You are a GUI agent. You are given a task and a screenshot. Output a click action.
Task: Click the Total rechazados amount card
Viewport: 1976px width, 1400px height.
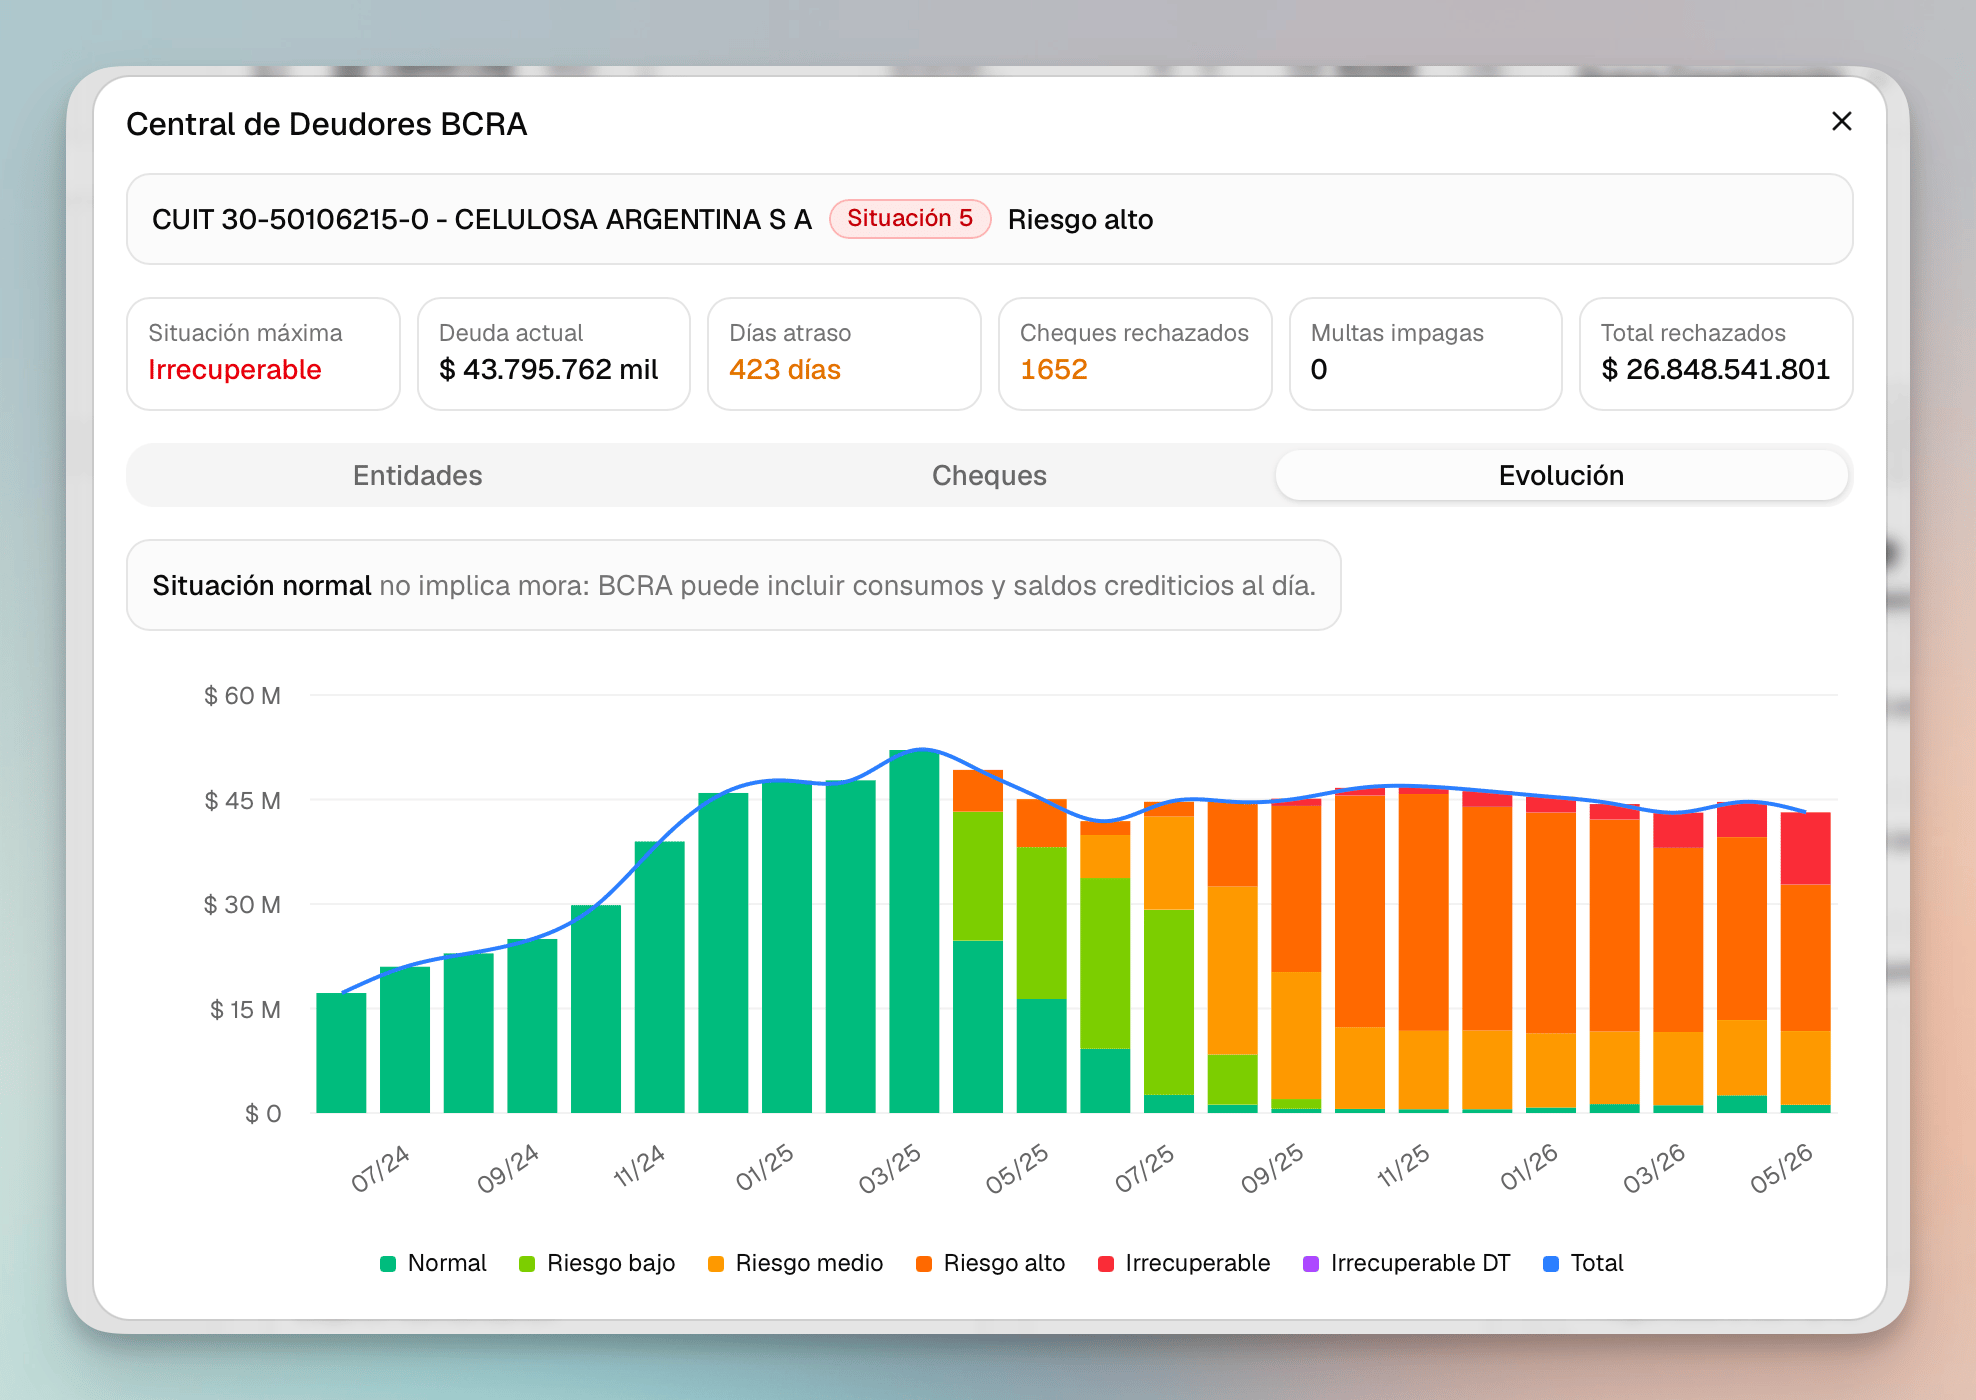[x=1716, y=353]
